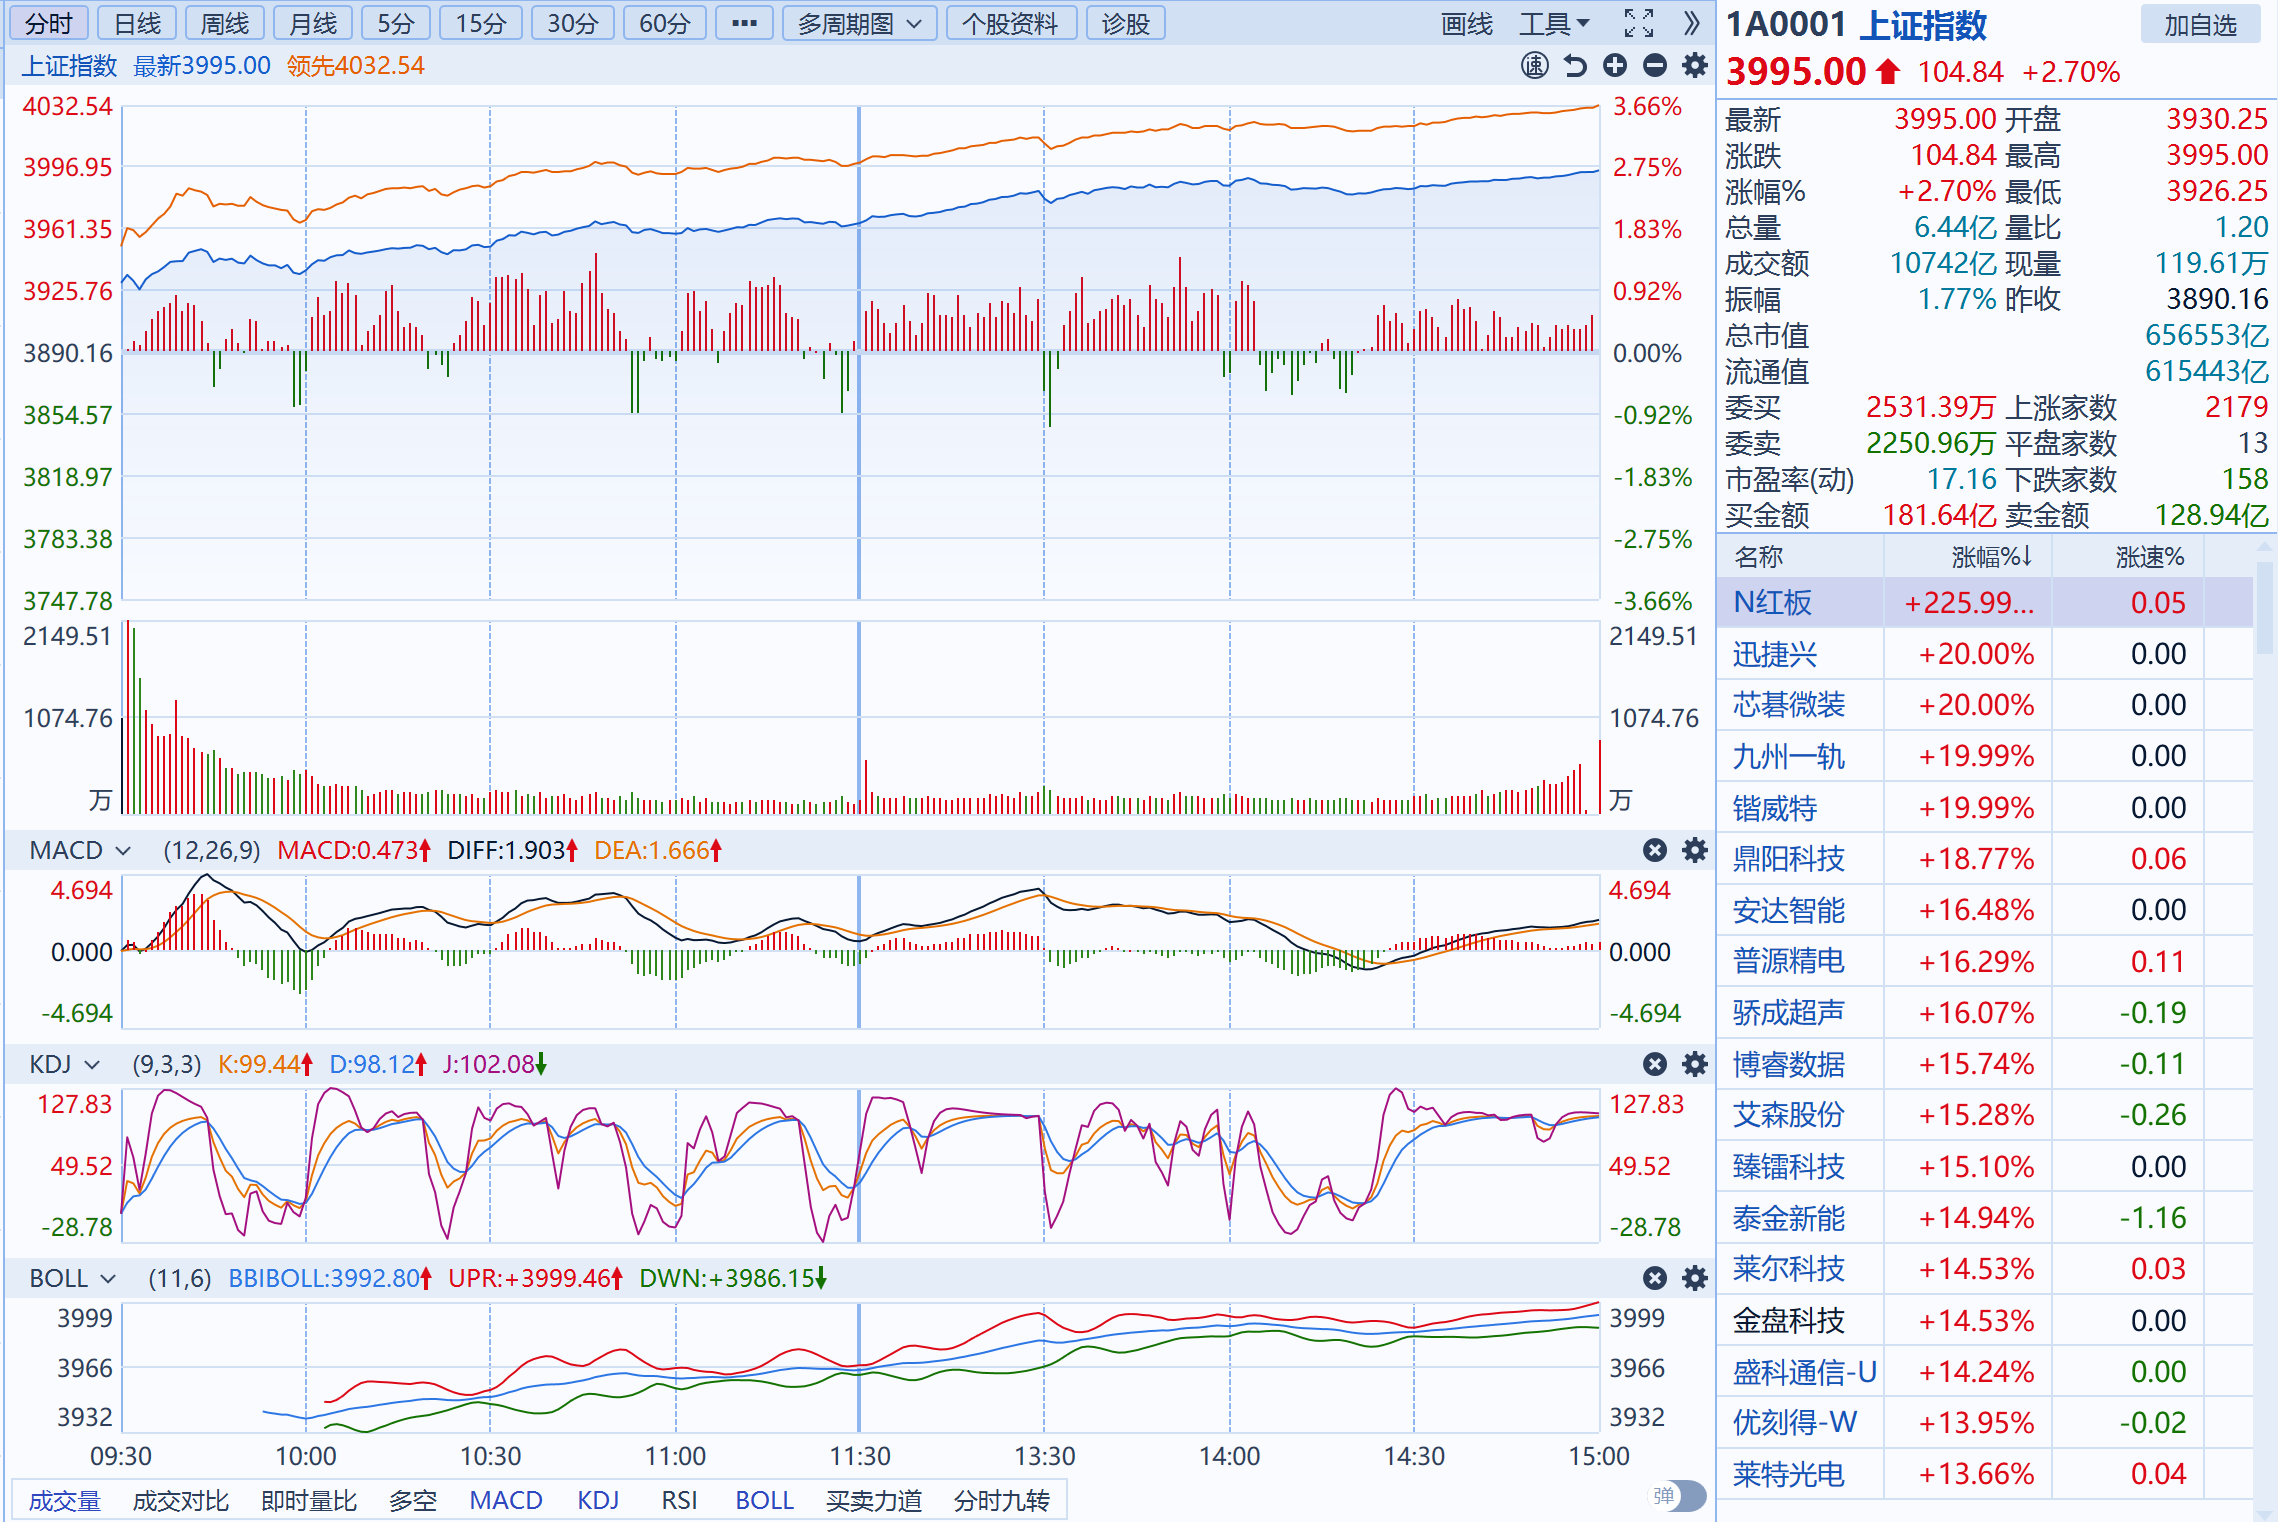The image size is (2278, 1522).
Task: Toggle the 弹 switch at bottom
Action: pyautogui.click(x=1676, y=1496)
